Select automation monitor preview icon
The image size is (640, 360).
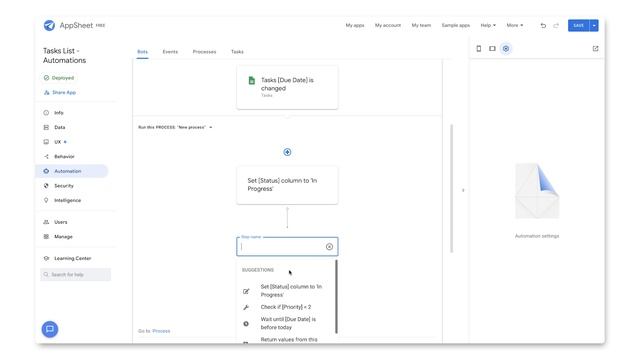(506, 49)
